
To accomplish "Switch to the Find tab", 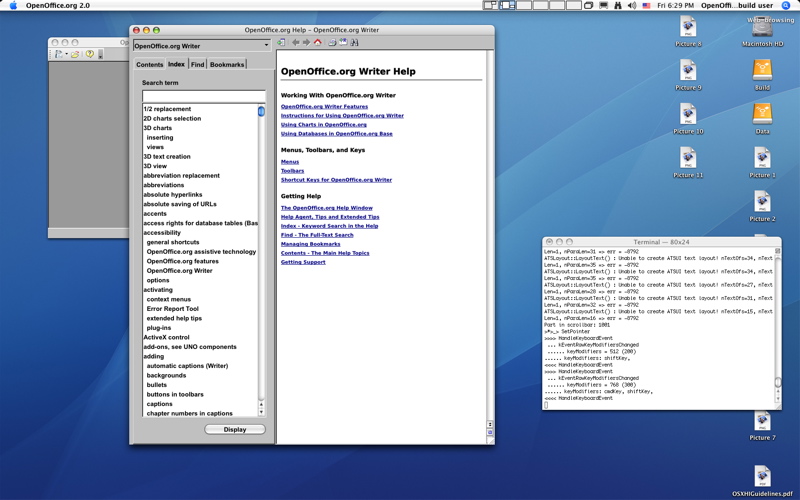I will (197, 64).
